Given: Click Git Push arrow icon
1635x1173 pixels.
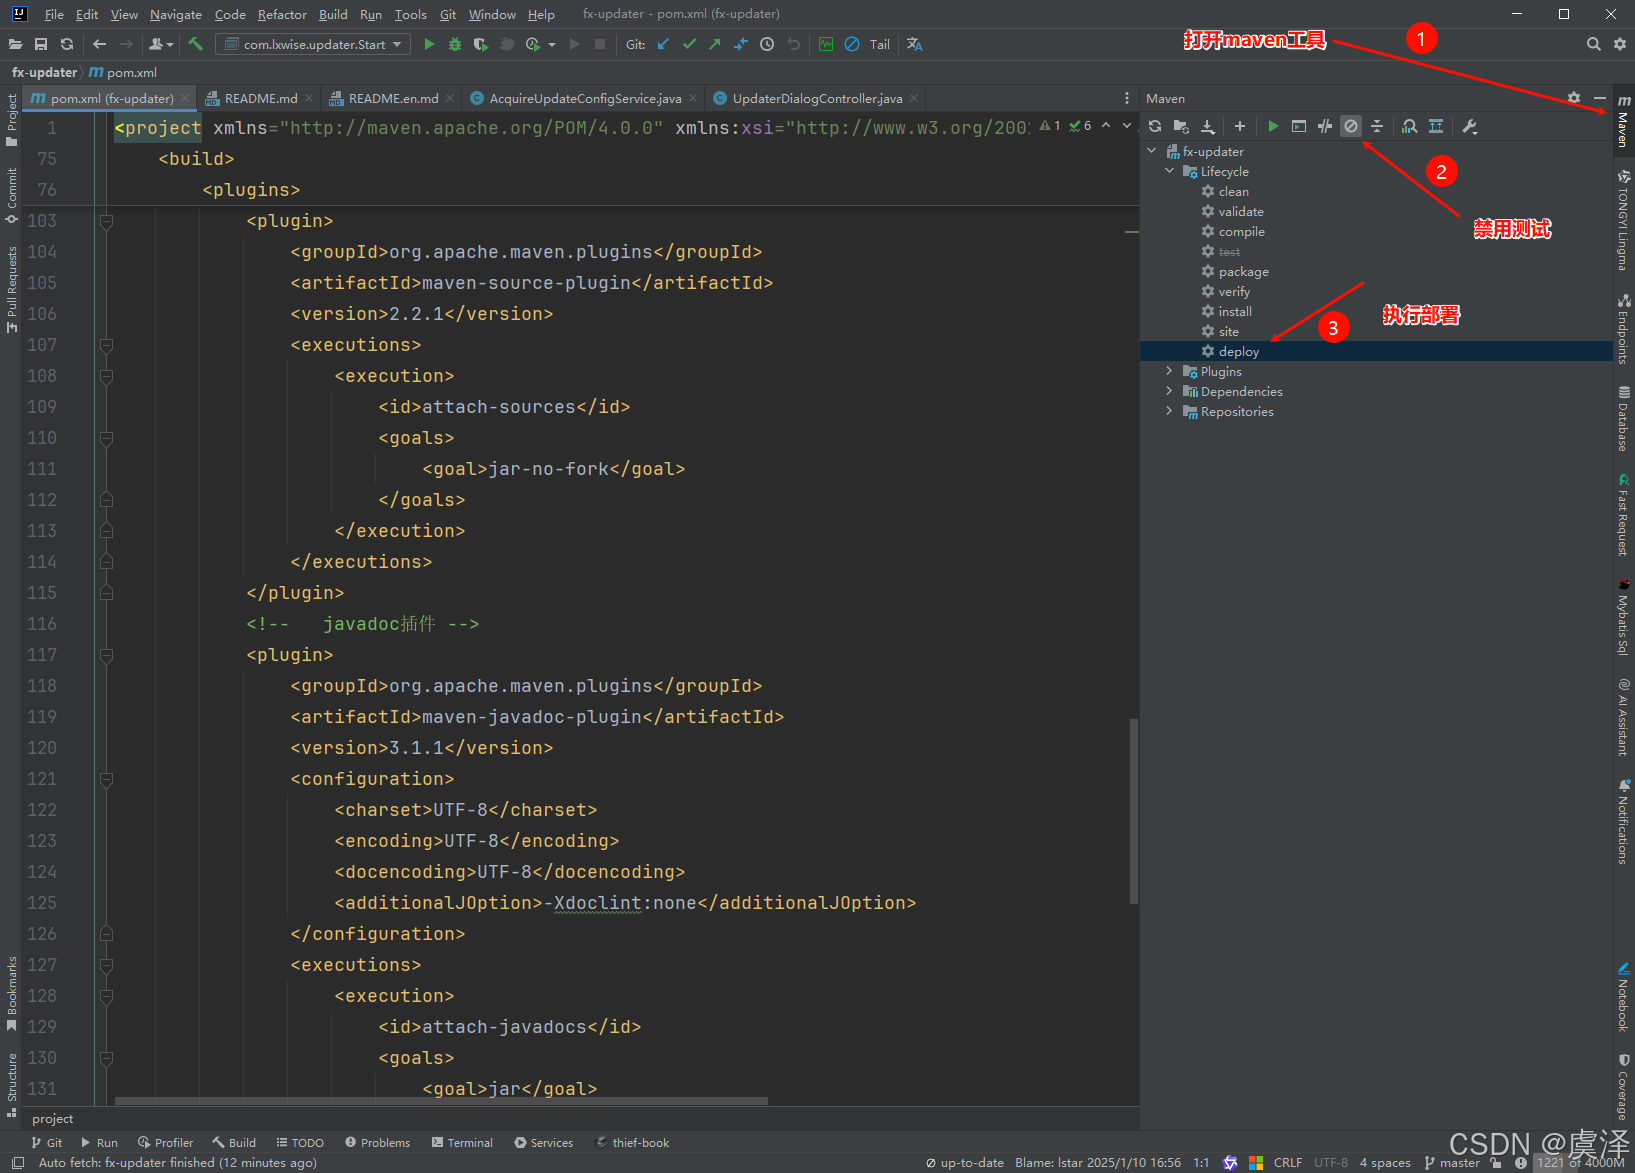Looking at the screenshot, I should pyautogui.click(x=715, y=44).
